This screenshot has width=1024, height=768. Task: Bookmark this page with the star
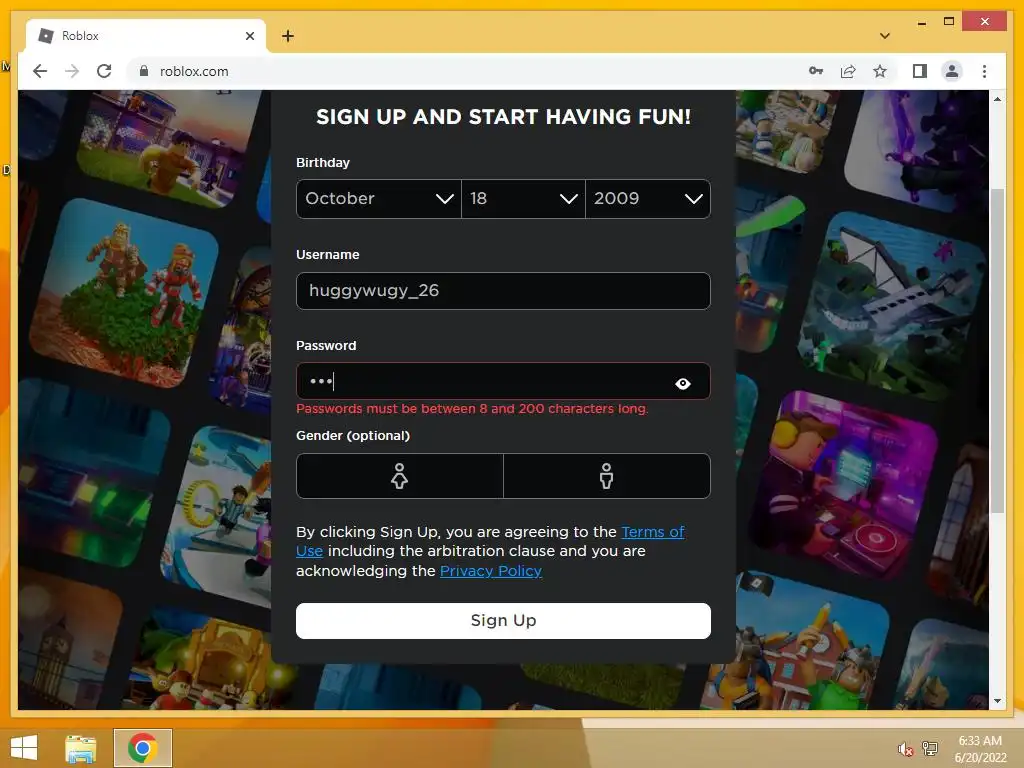880,71
